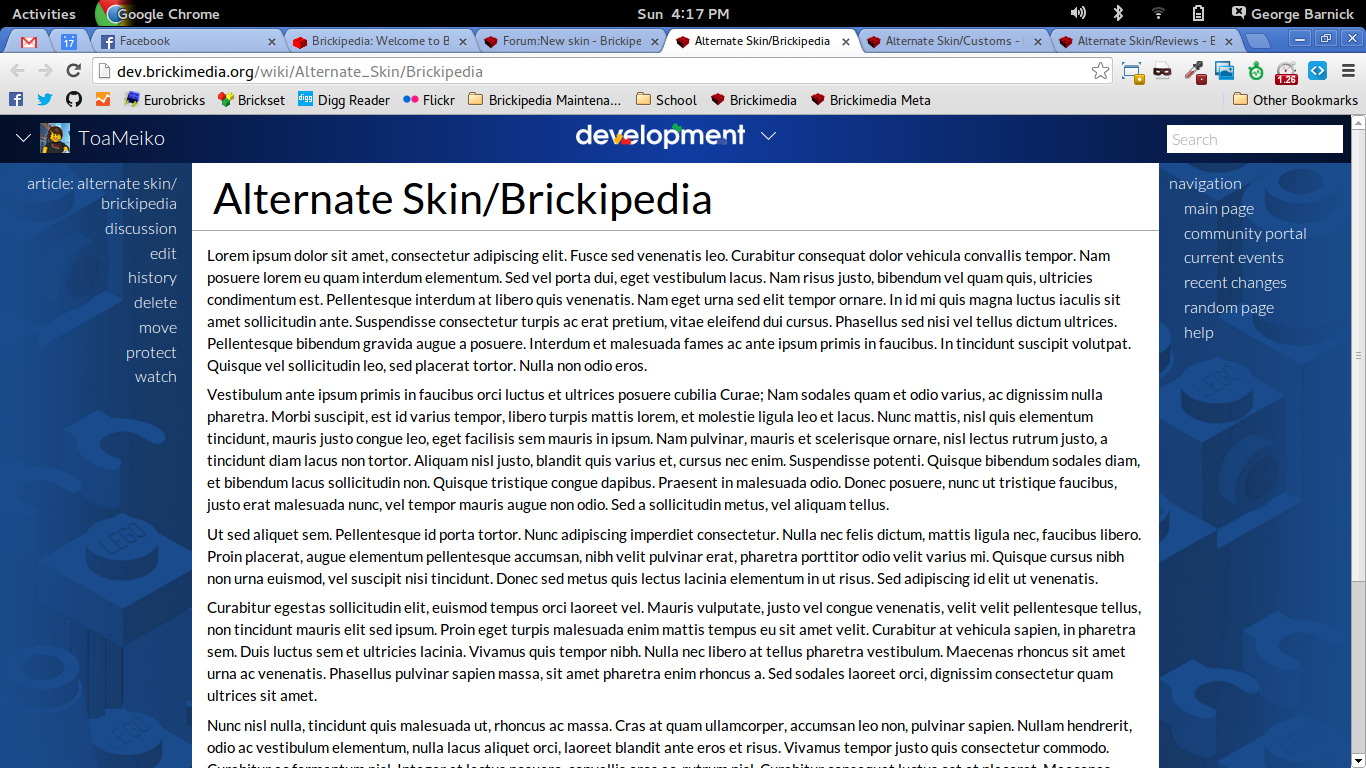Reload the page with refresh button

[73, 71]
